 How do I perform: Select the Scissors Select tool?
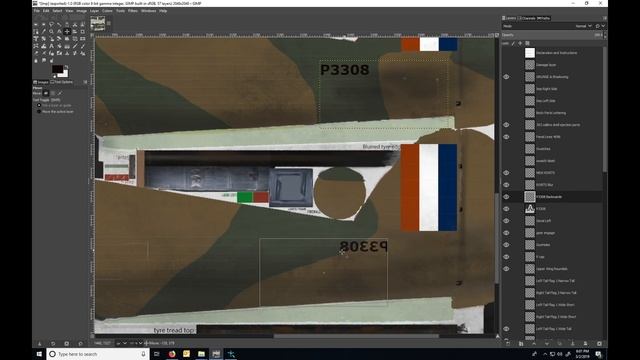click(x=75, y=24)
